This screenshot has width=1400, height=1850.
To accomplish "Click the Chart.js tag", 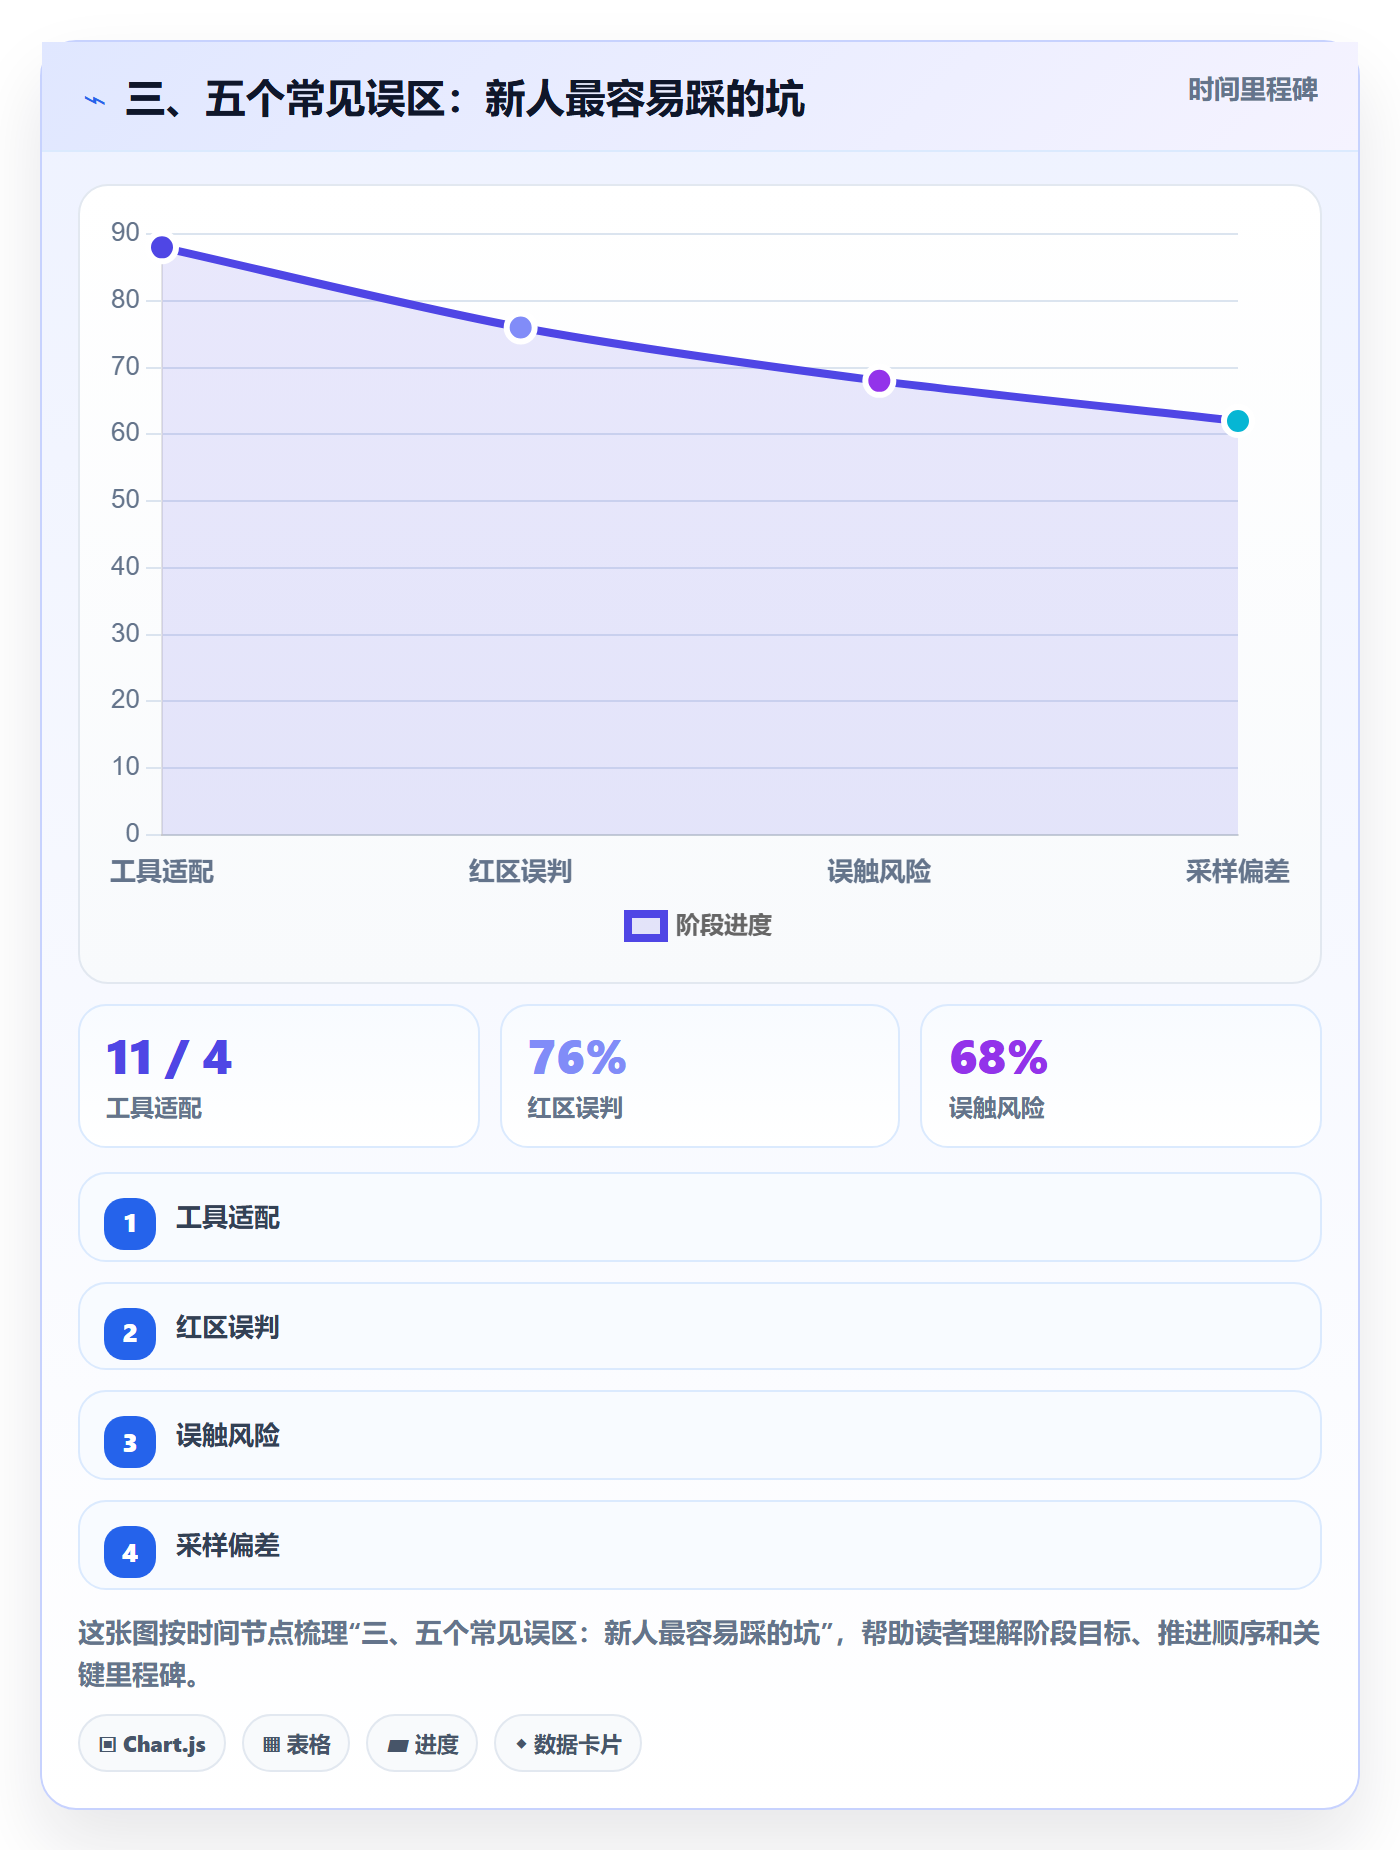I will 152,1744.
